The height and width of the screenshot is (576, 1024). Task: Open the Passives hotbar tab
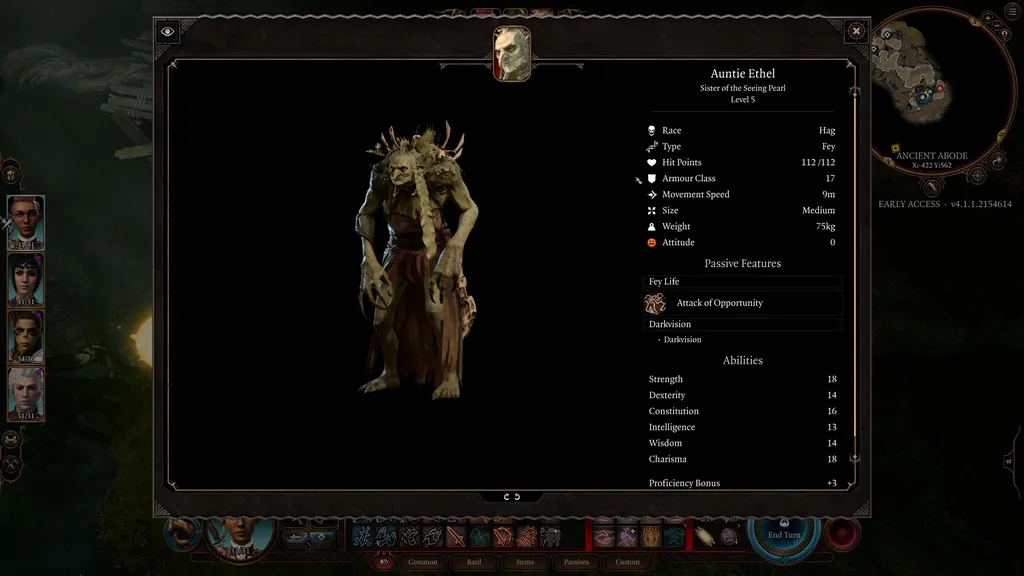tap(575, 562)
